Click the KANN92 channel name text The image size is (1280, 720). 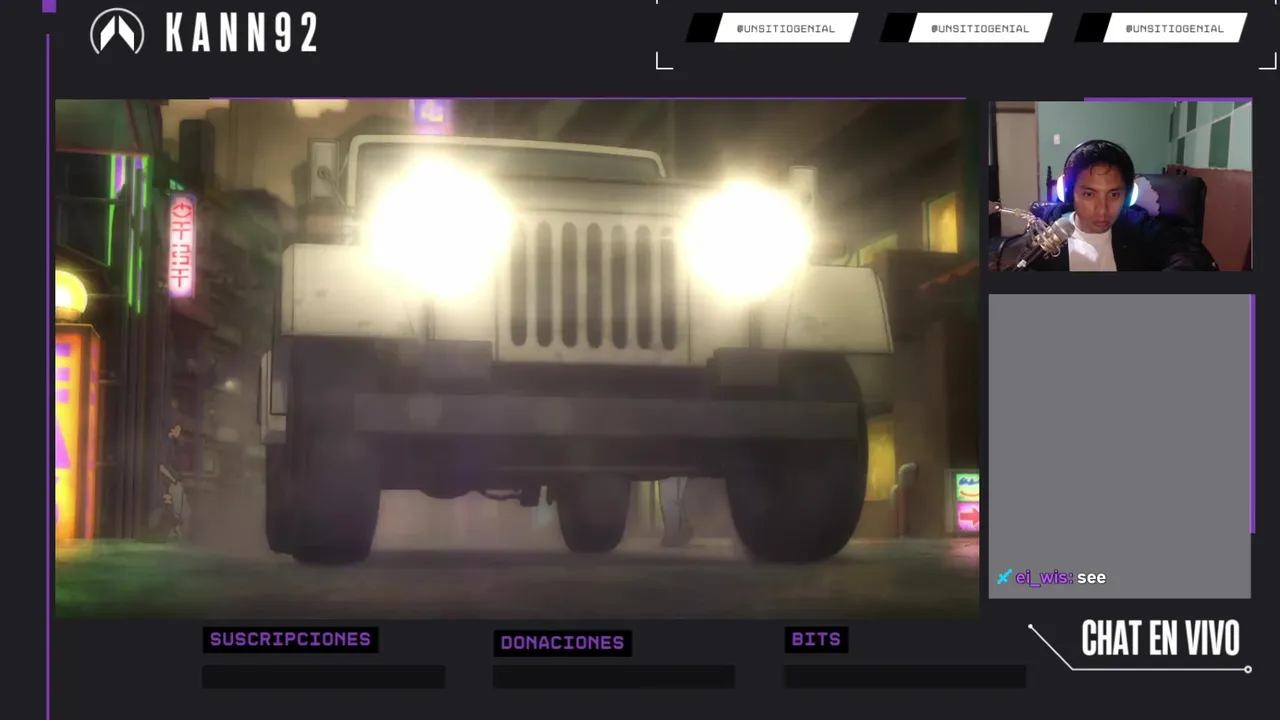pos(242,33)
